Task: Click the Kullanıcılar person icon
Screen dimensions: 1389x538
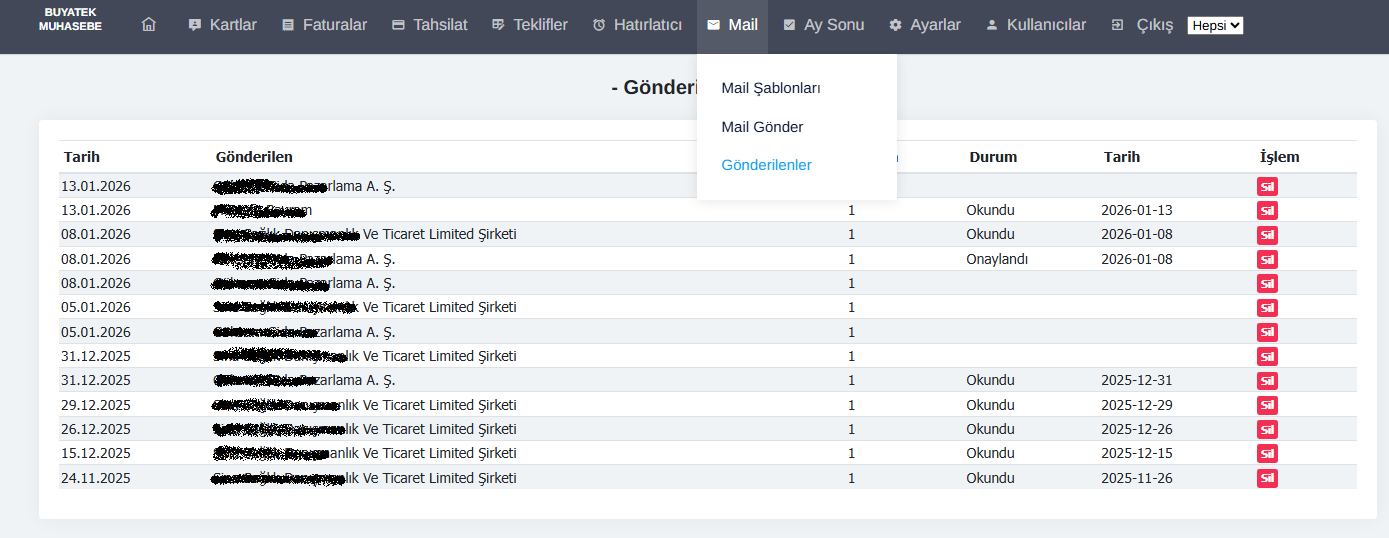Action: (992, 25)
